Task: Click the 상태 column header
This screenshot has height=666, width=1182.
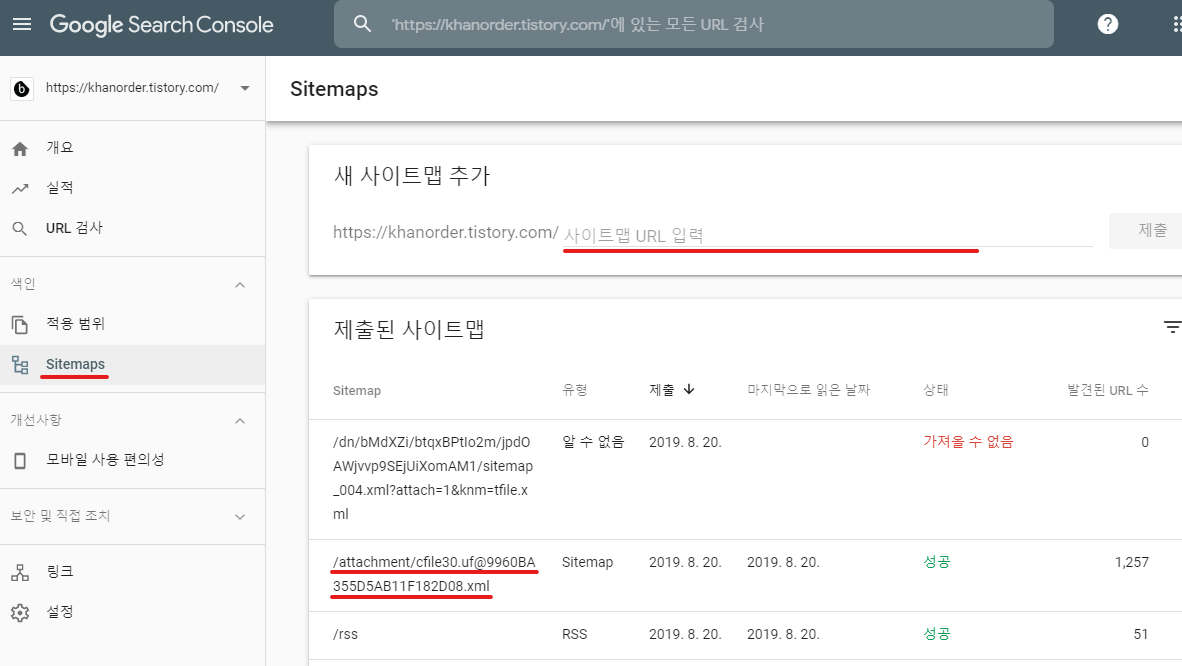Action: pos(935,390)
